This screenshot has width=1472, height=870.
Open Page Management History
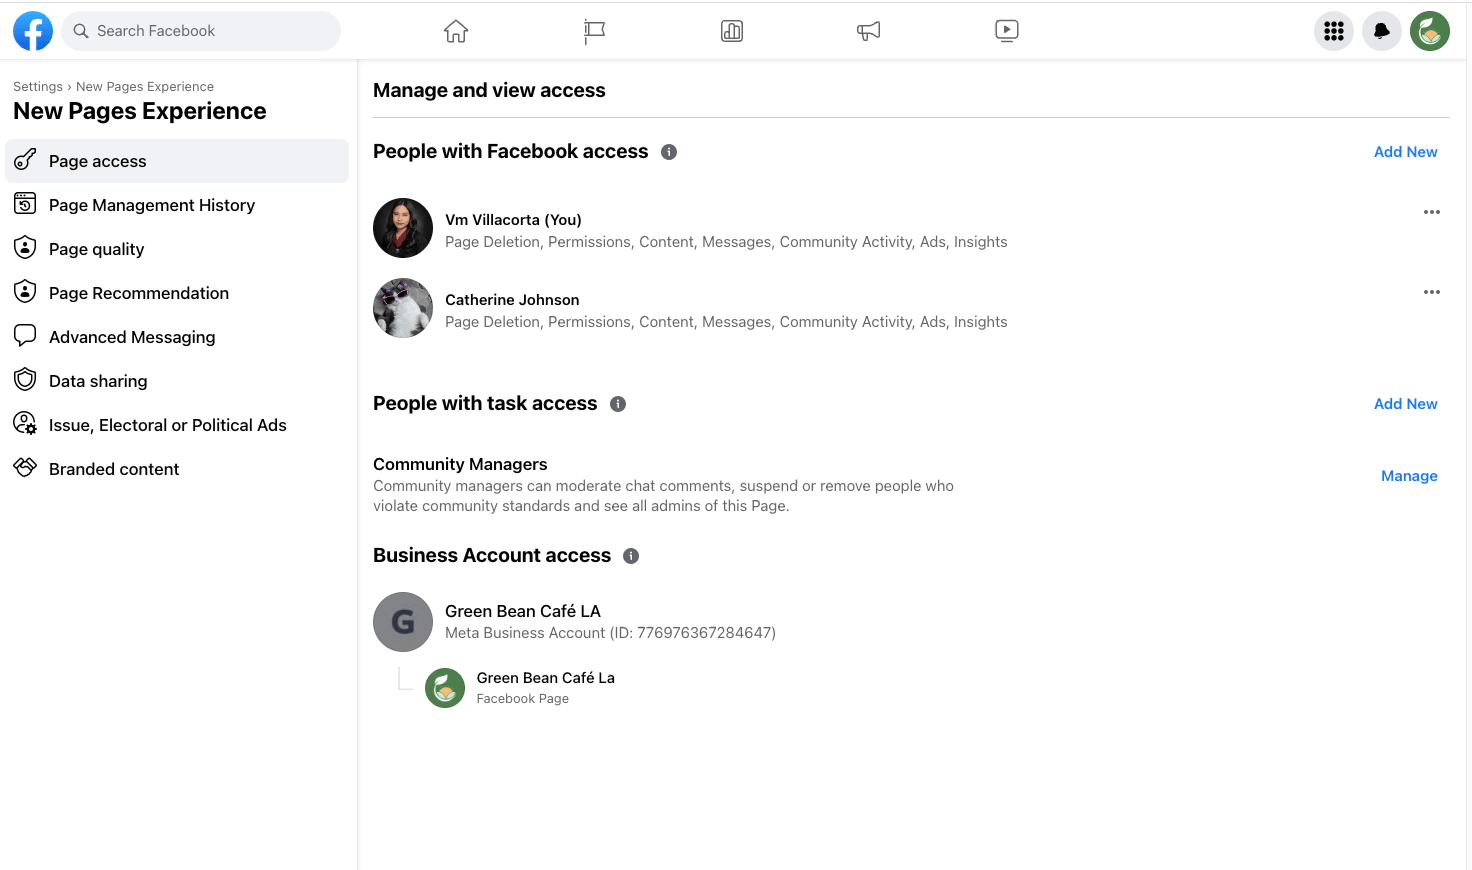pyautogui.click(x=177, y=205)
